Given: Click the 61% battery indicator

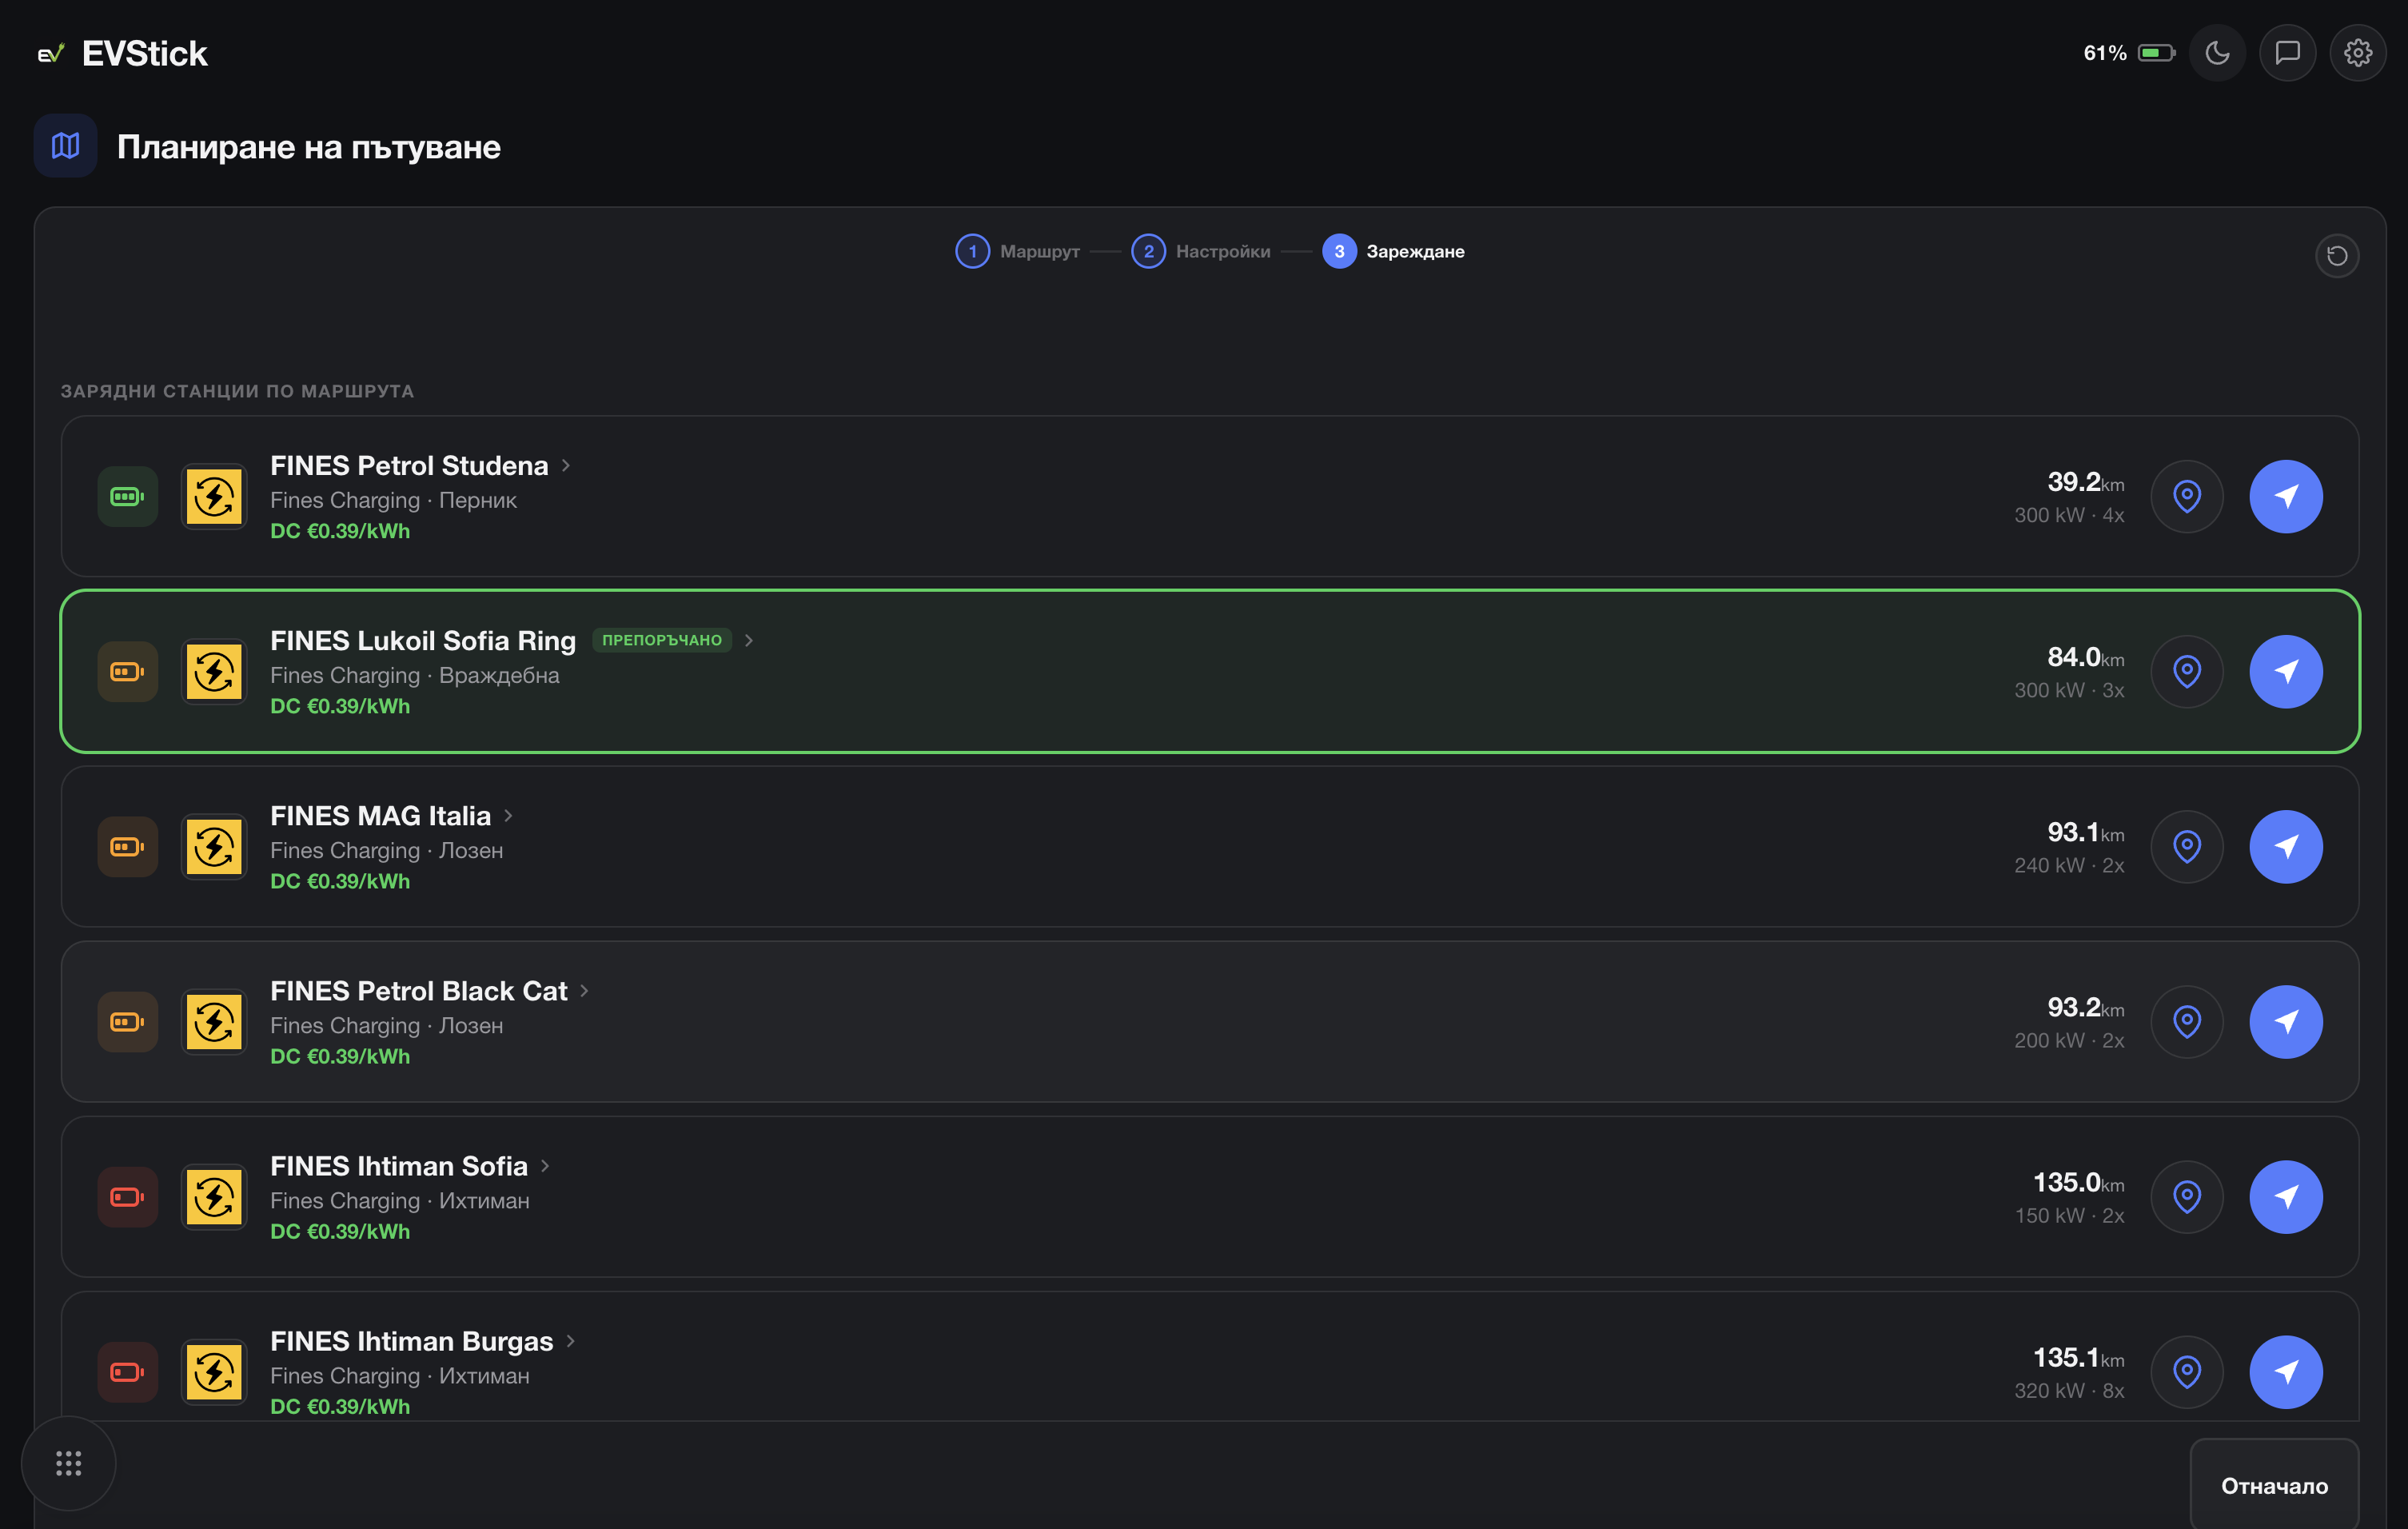Looking at the screenshot, I should pyautogui.click(x=2129, y=53).
